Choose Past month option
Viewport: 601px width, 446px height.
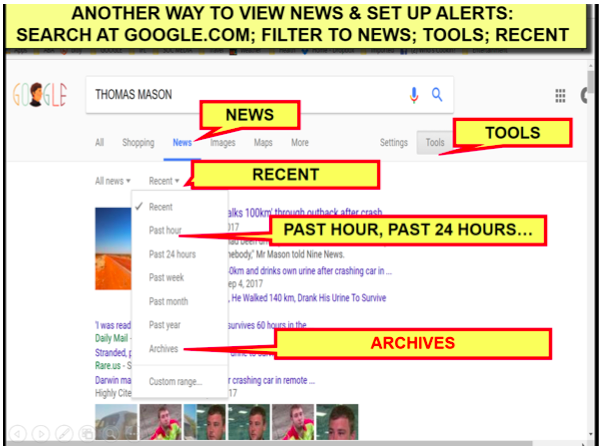point(168,301)
